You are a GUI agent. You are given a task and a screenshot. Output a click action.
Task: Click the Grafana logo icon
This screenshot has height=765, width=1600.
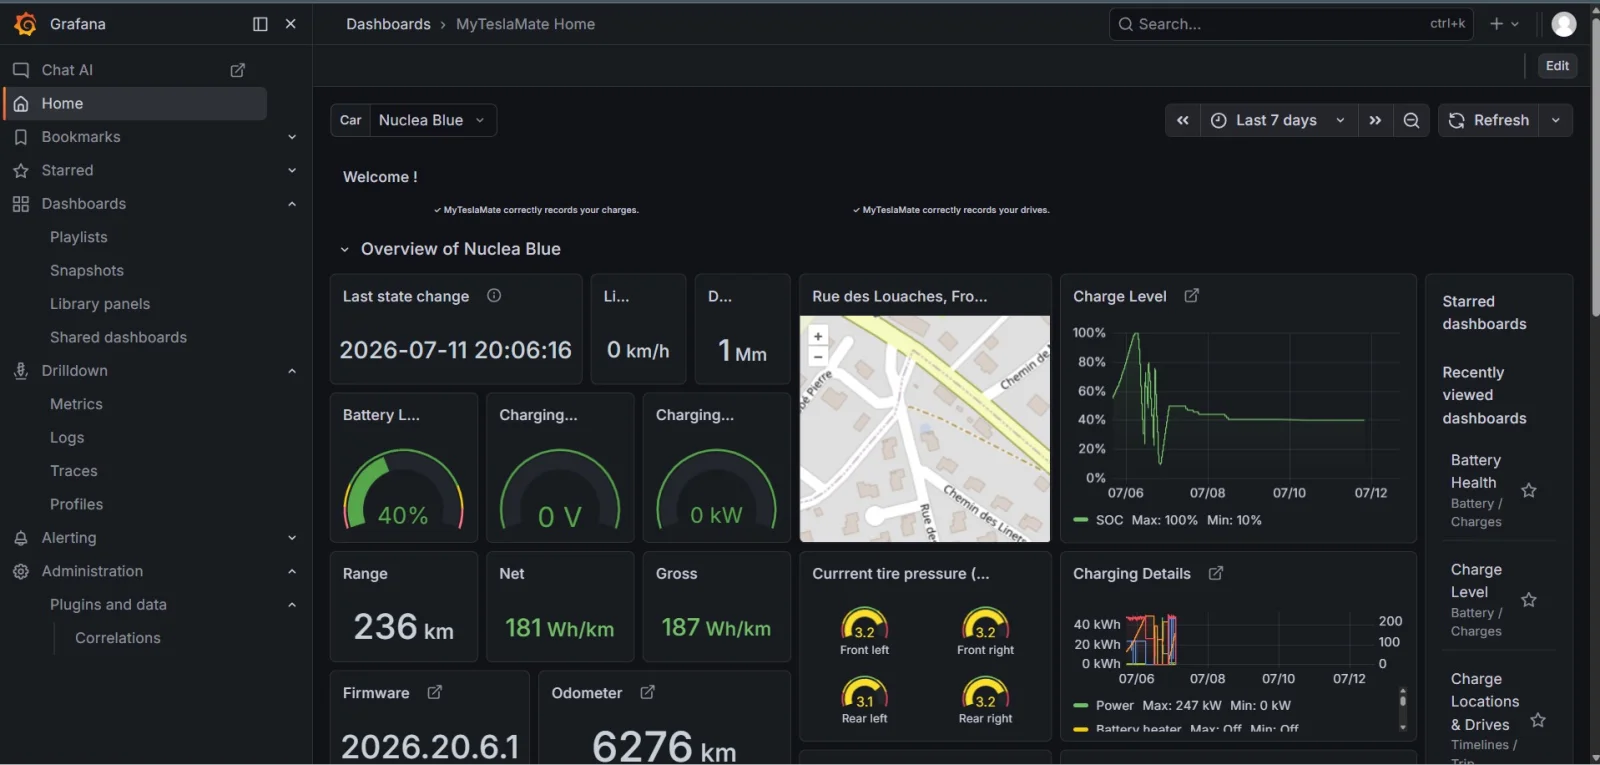[x=26, y=24]
